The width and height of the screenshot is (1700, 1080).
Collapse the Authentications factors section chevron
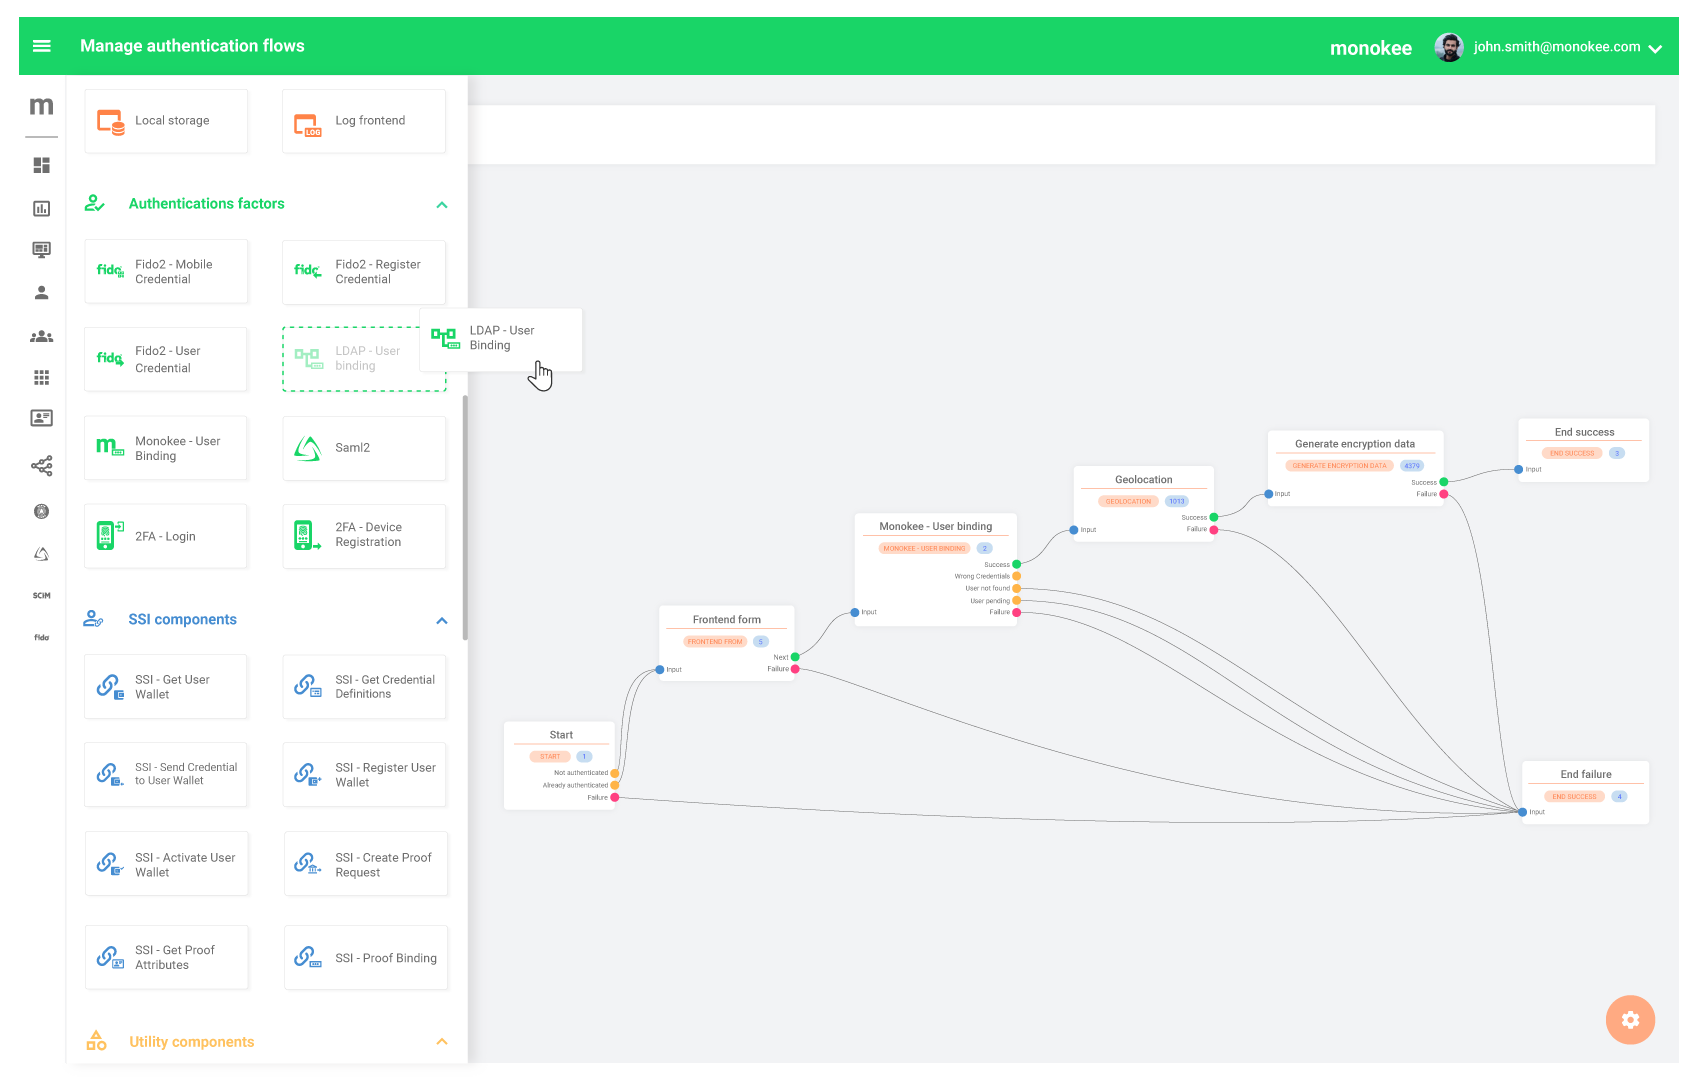tap(442, 205)
